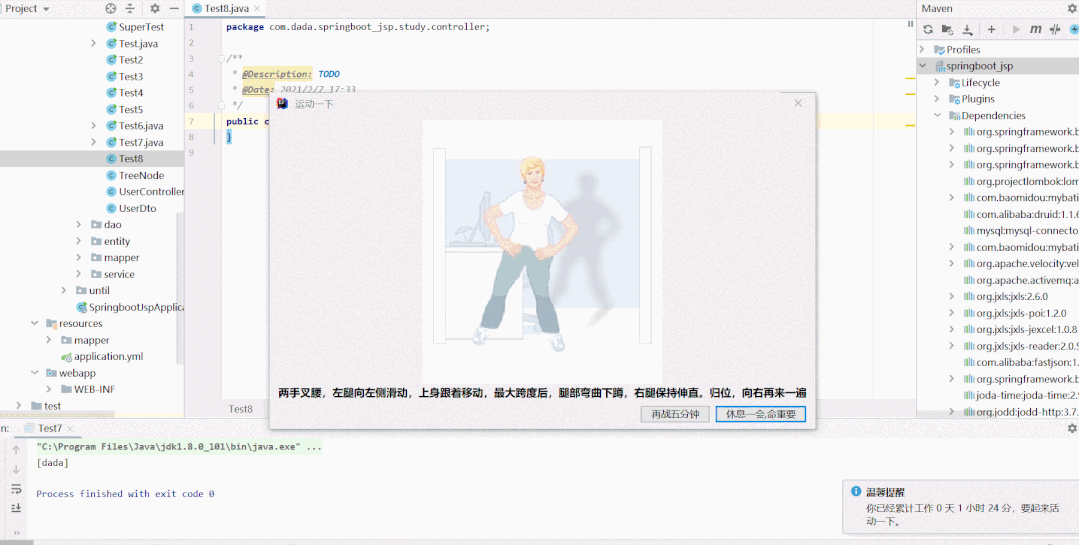Switch to the Test8.java editor tab
This screenshot has height=545, width=1079.
click(226, 8)
